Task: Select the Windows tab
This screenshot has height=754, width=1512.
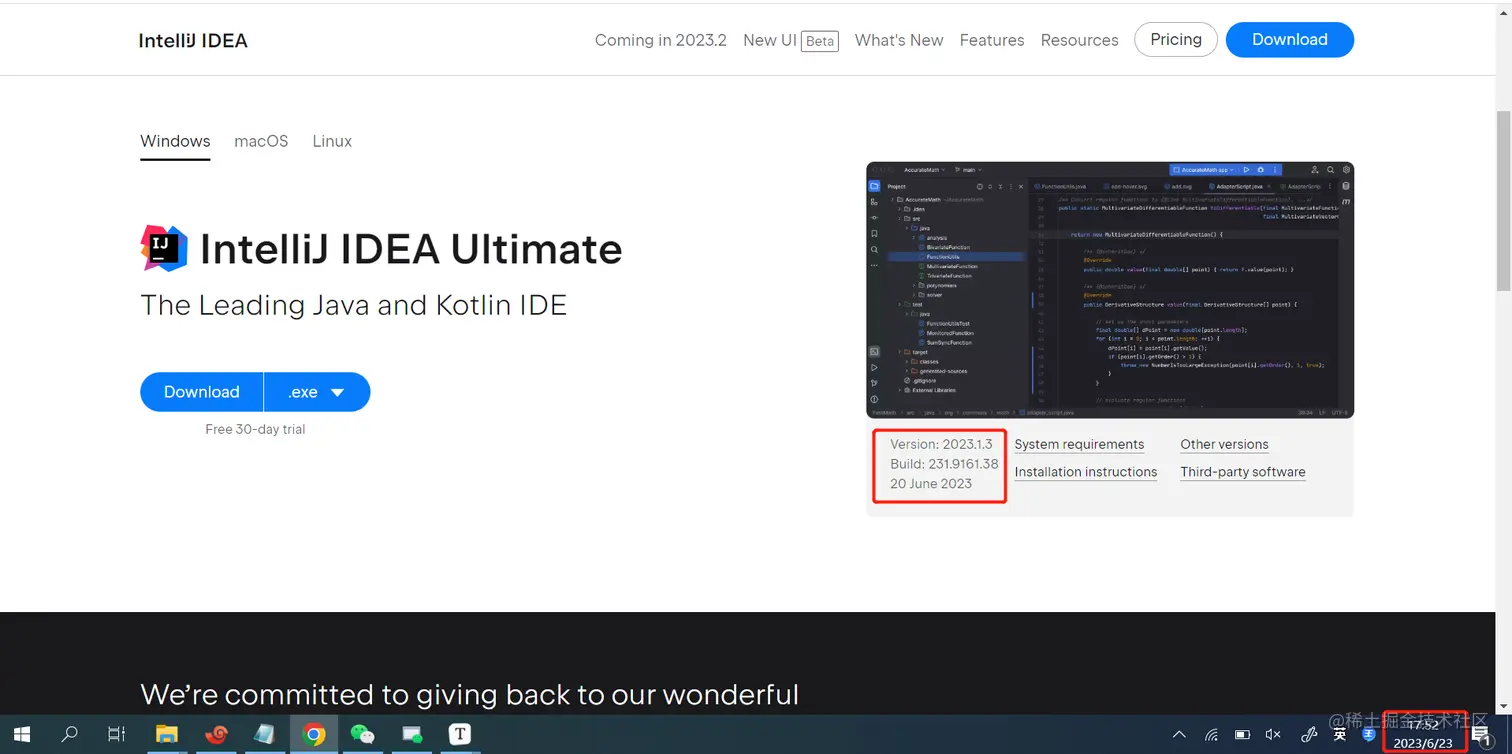Action: point(175,141)
